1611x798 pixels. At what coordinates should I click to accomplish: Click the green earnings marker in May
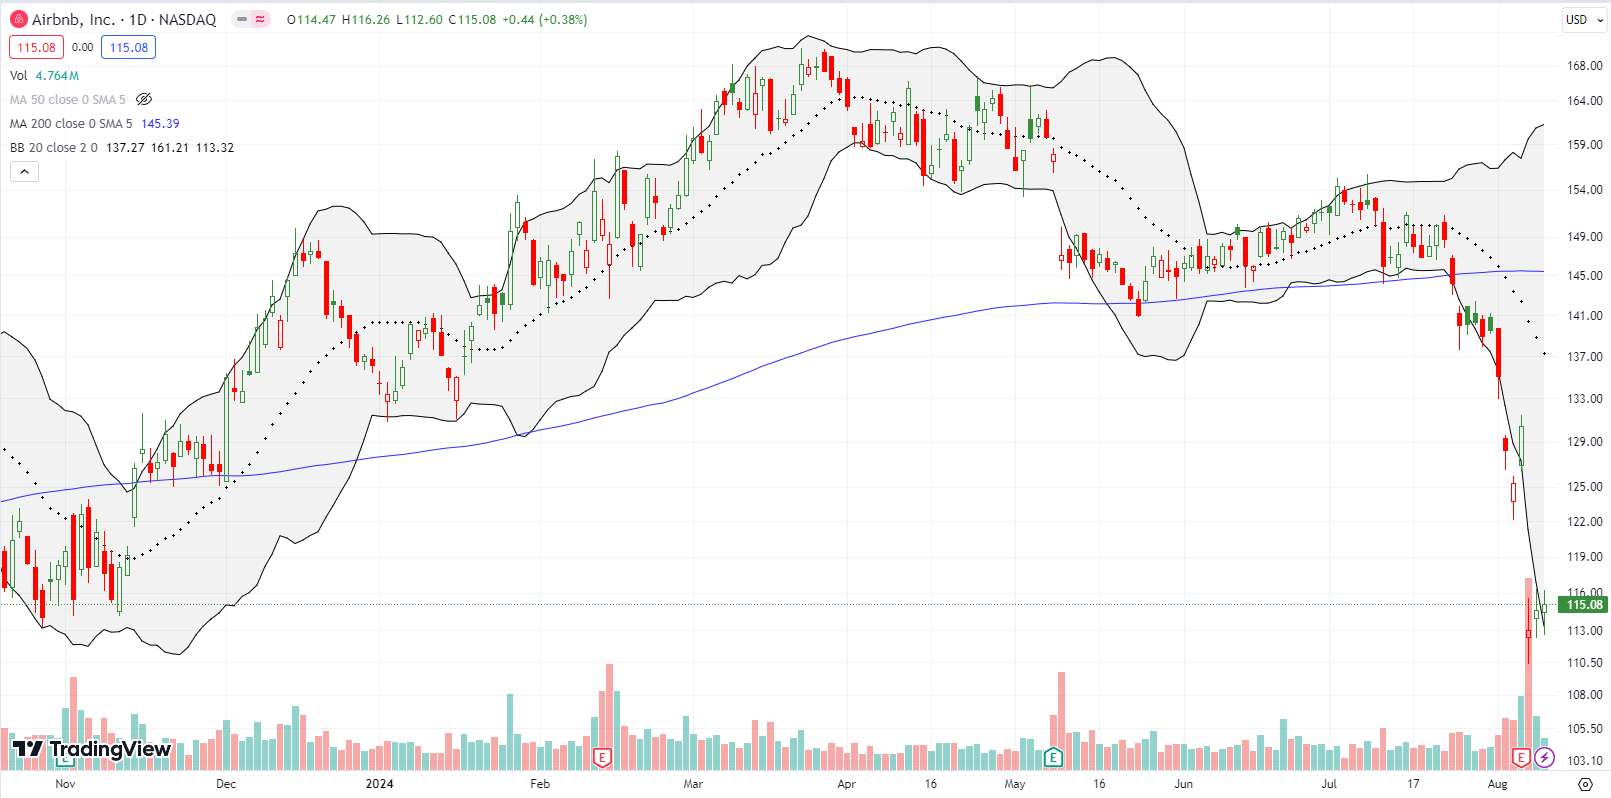pyautogui.click(x=1053, y=758)
